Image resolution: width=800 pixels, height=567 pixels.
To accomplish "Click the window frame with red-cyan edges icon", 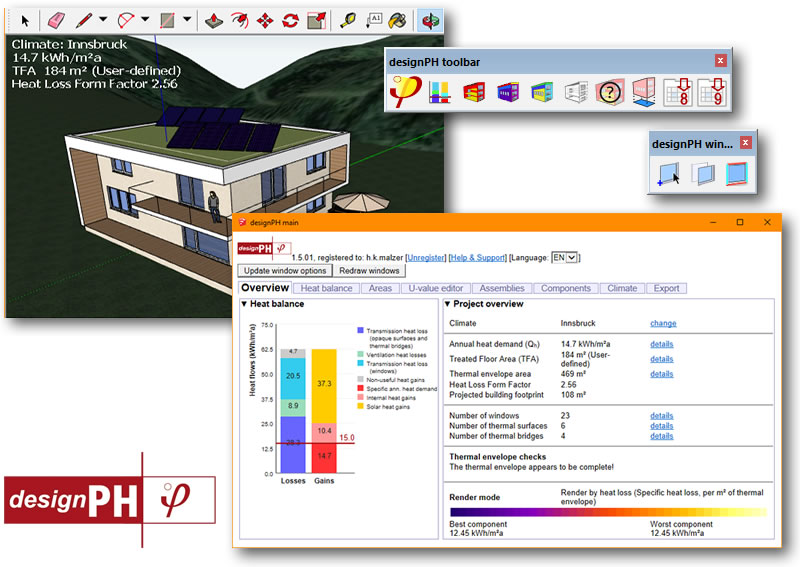I will [737, 174].
